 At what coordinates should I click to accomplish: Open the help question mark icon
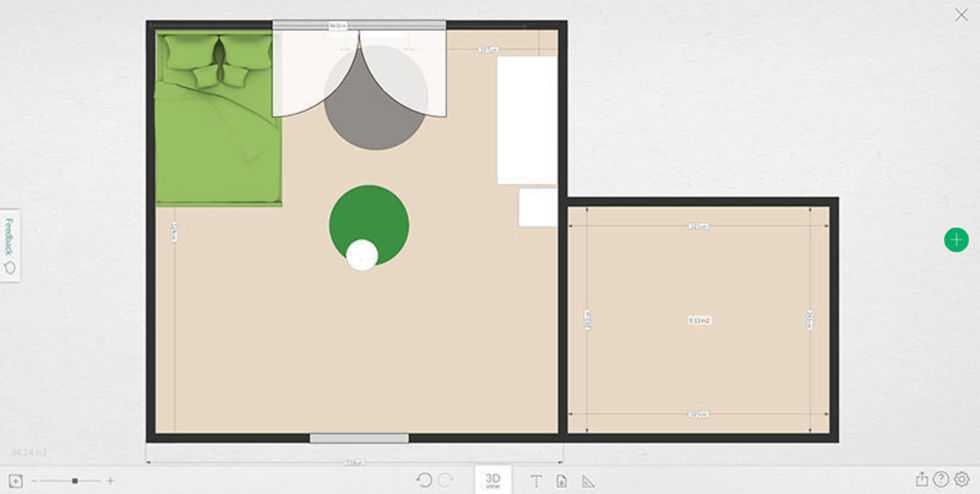tap(941, 480)
